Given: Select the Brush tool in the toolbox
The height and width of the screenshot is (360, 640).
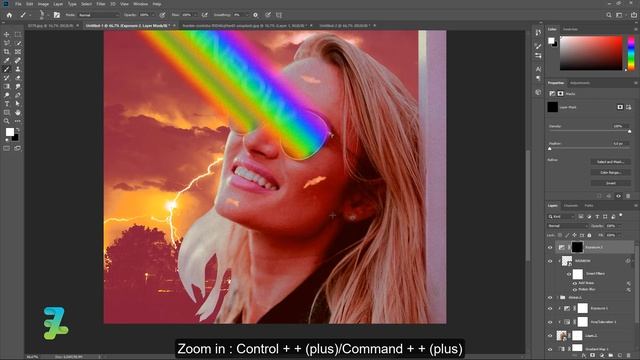Looking at the screenshot, I should pyautogui.click(x=7, y=69).
